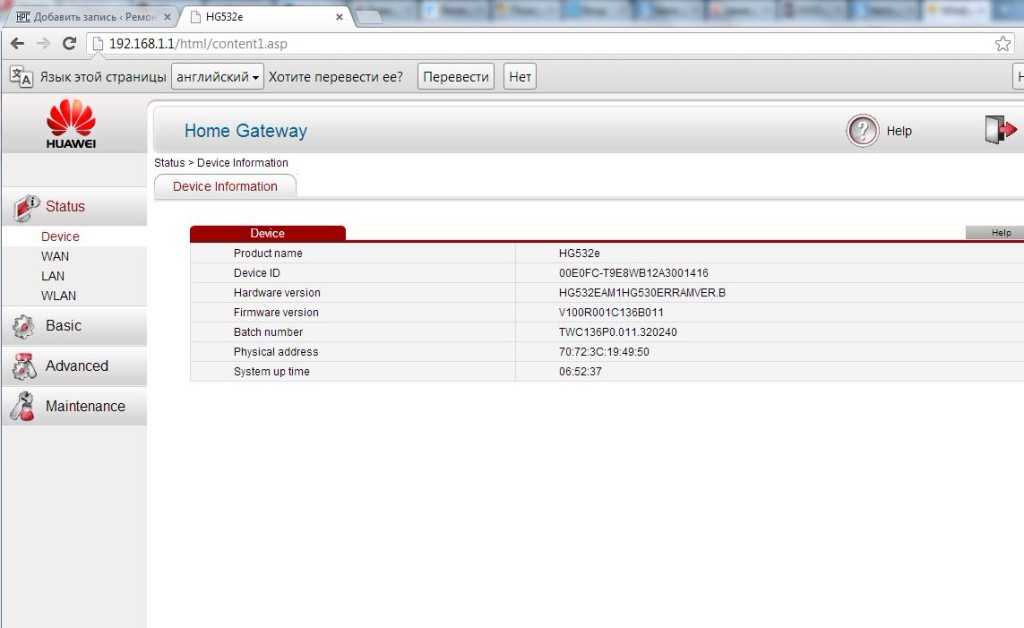Image resolution: width=1024 pixels, height=628 pixels.
Task: Expand the Advanced menu section
Action: 74,366
